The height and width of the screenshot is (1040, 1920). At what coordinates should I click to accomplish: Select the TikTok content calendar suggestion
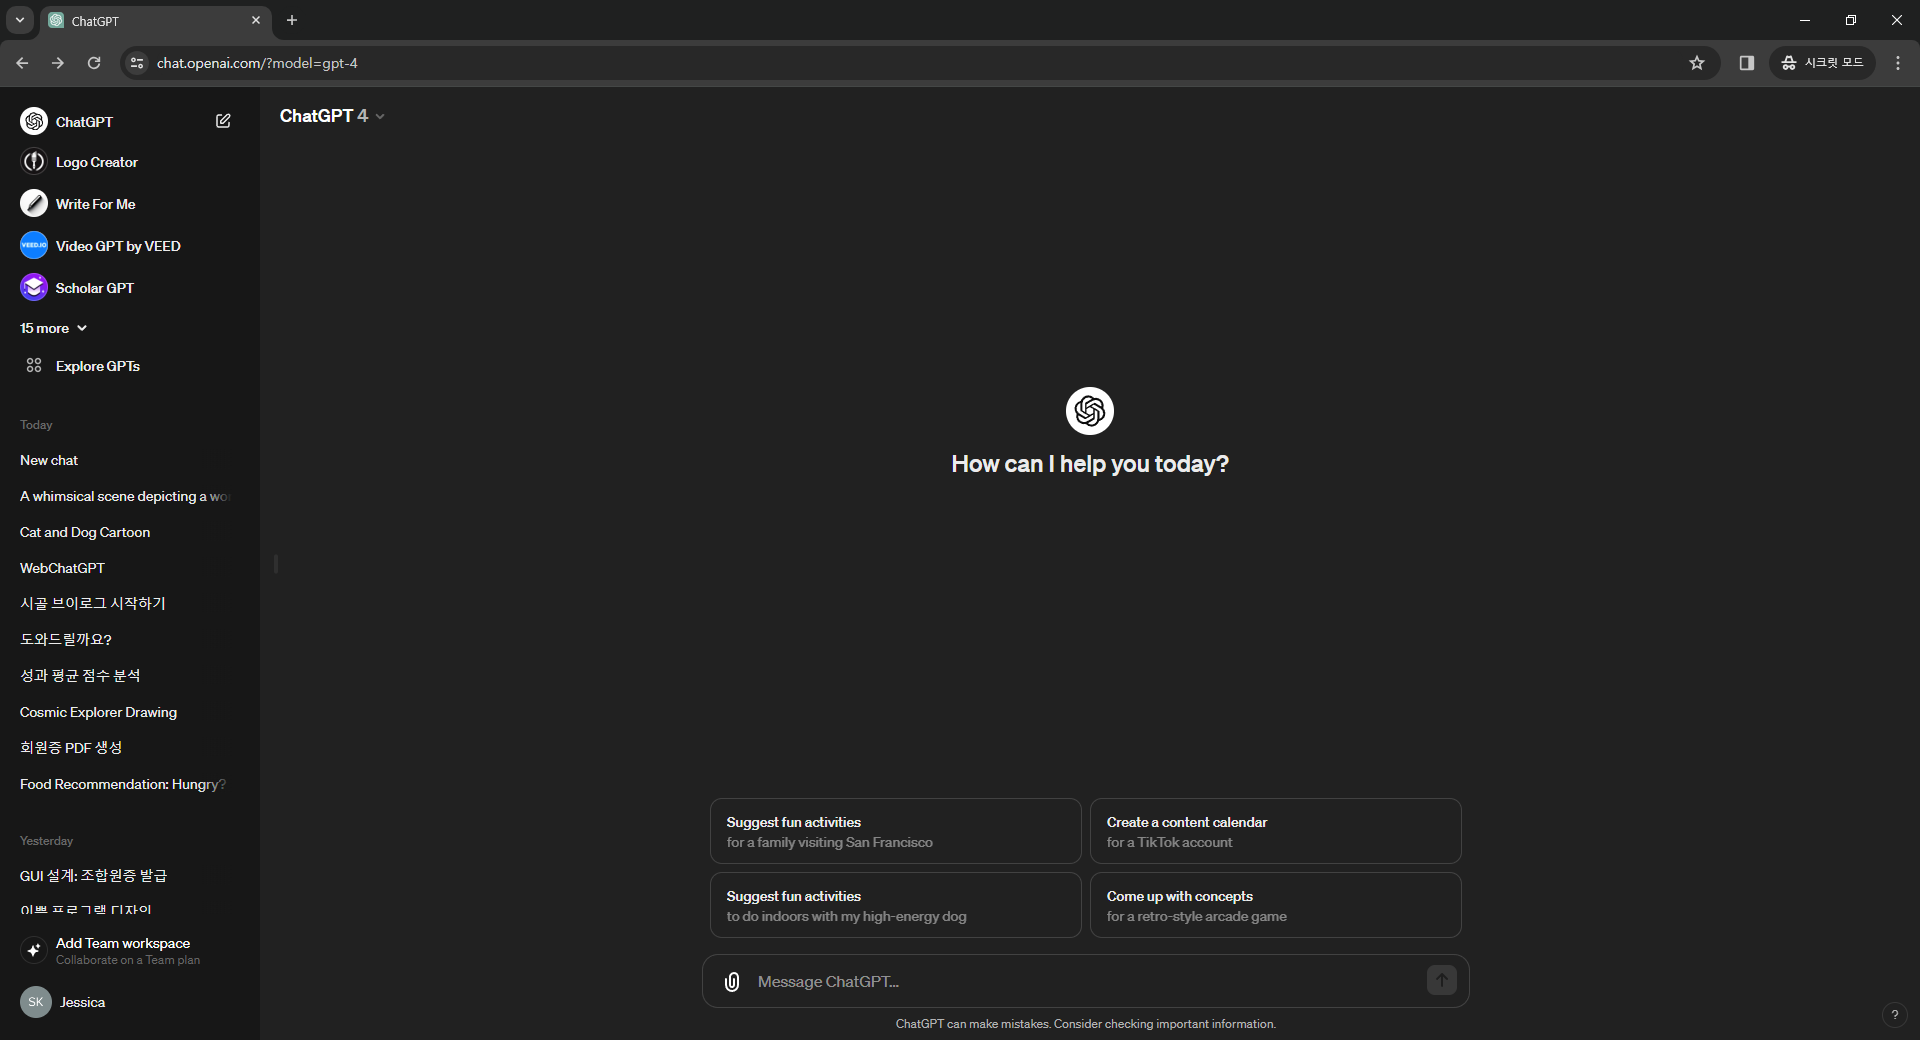[x=1276, y=831]
